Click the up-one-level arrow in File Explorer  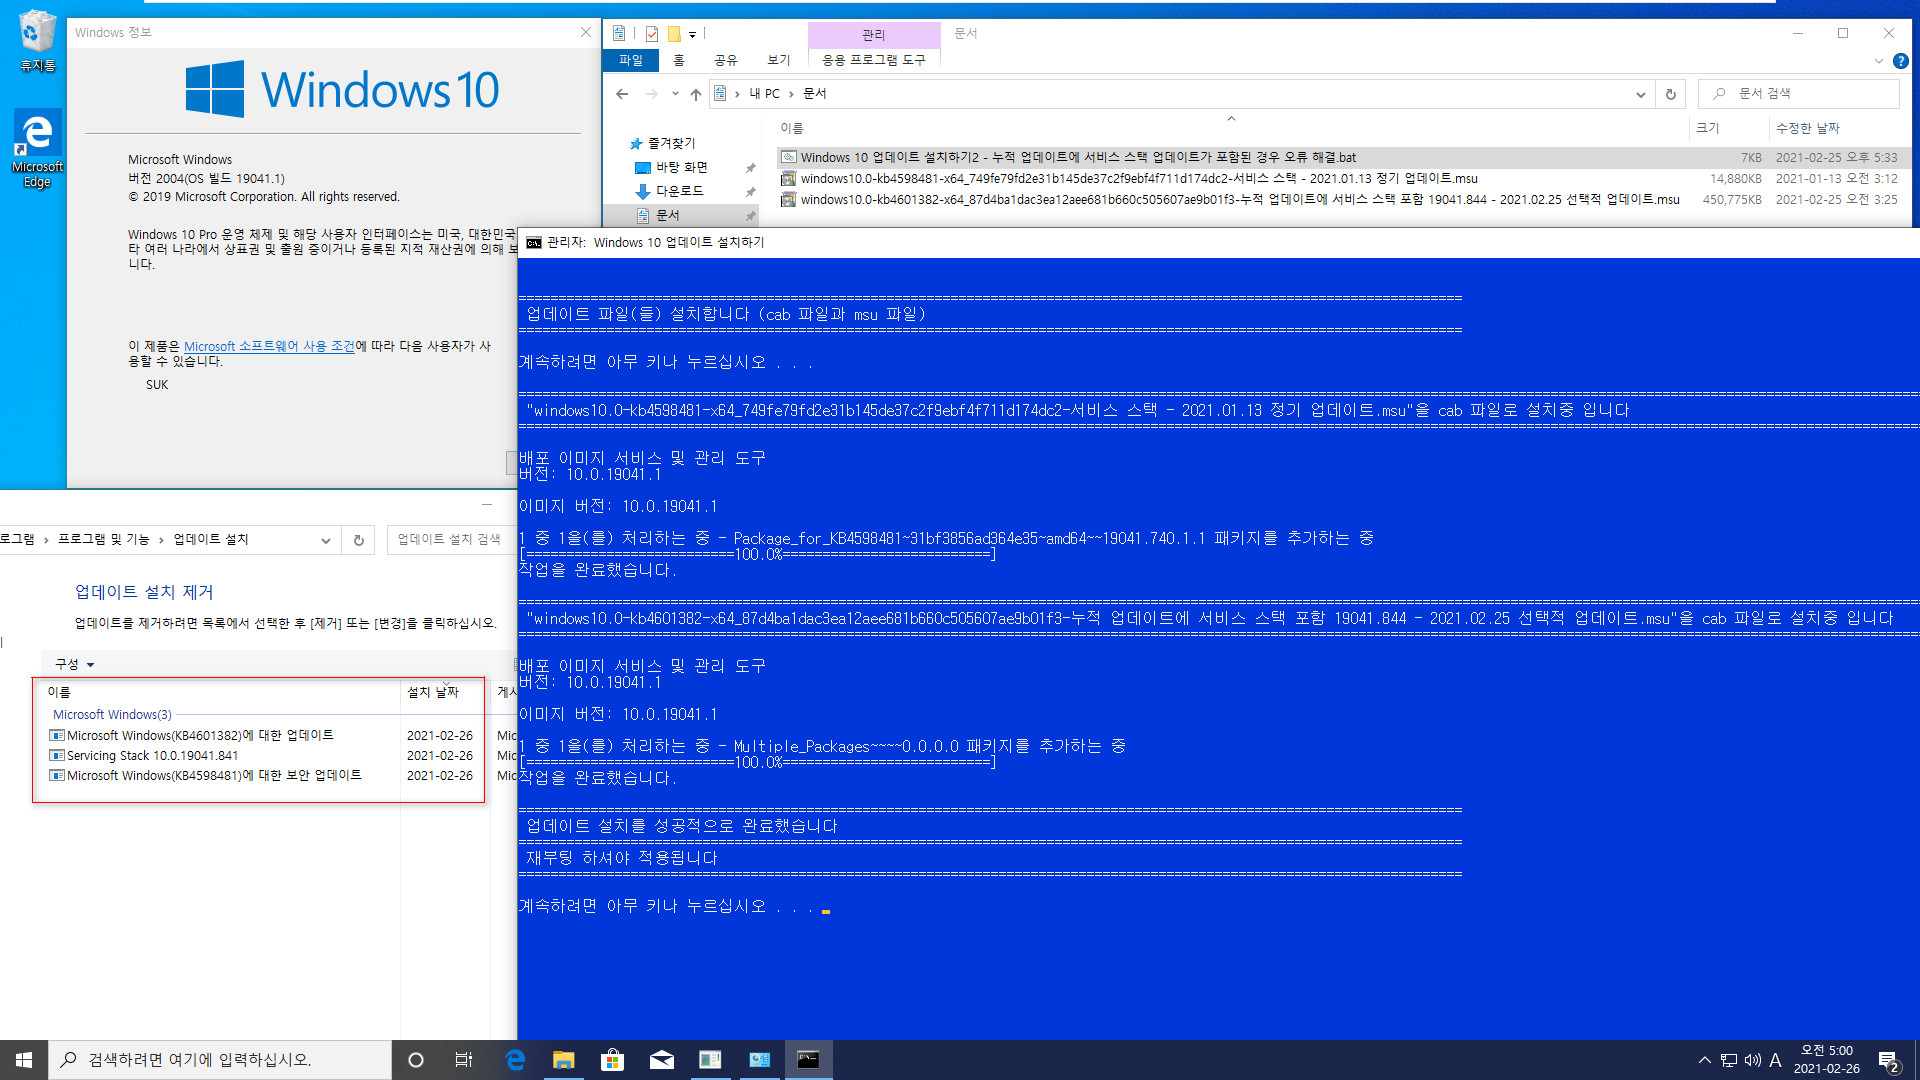(696, 94)
